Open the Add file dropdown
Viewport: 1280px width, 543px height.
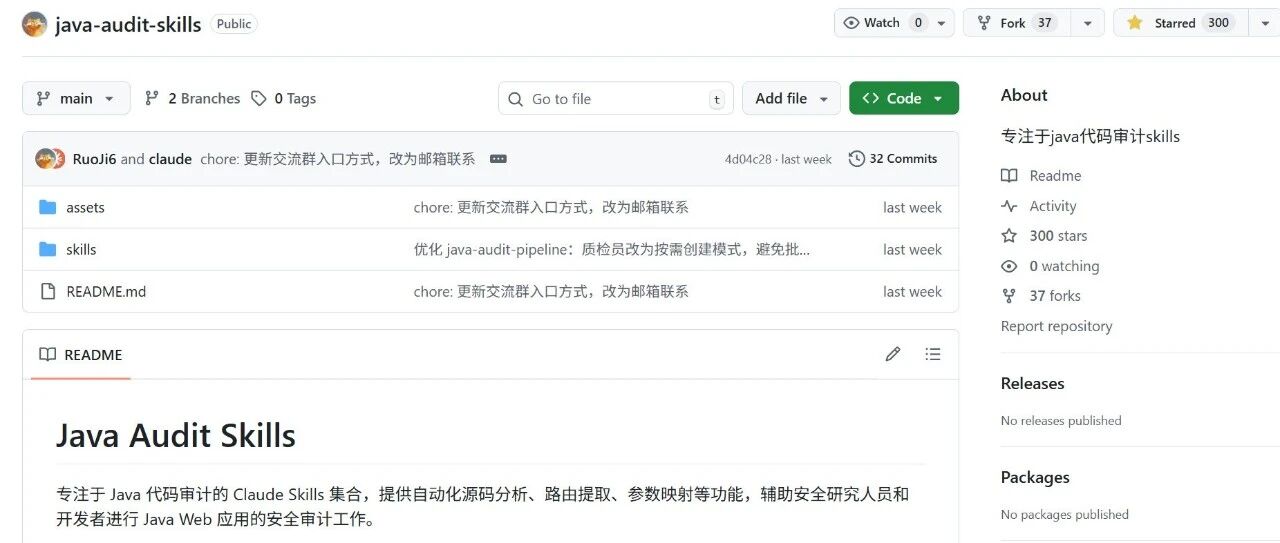click(792, 98)
